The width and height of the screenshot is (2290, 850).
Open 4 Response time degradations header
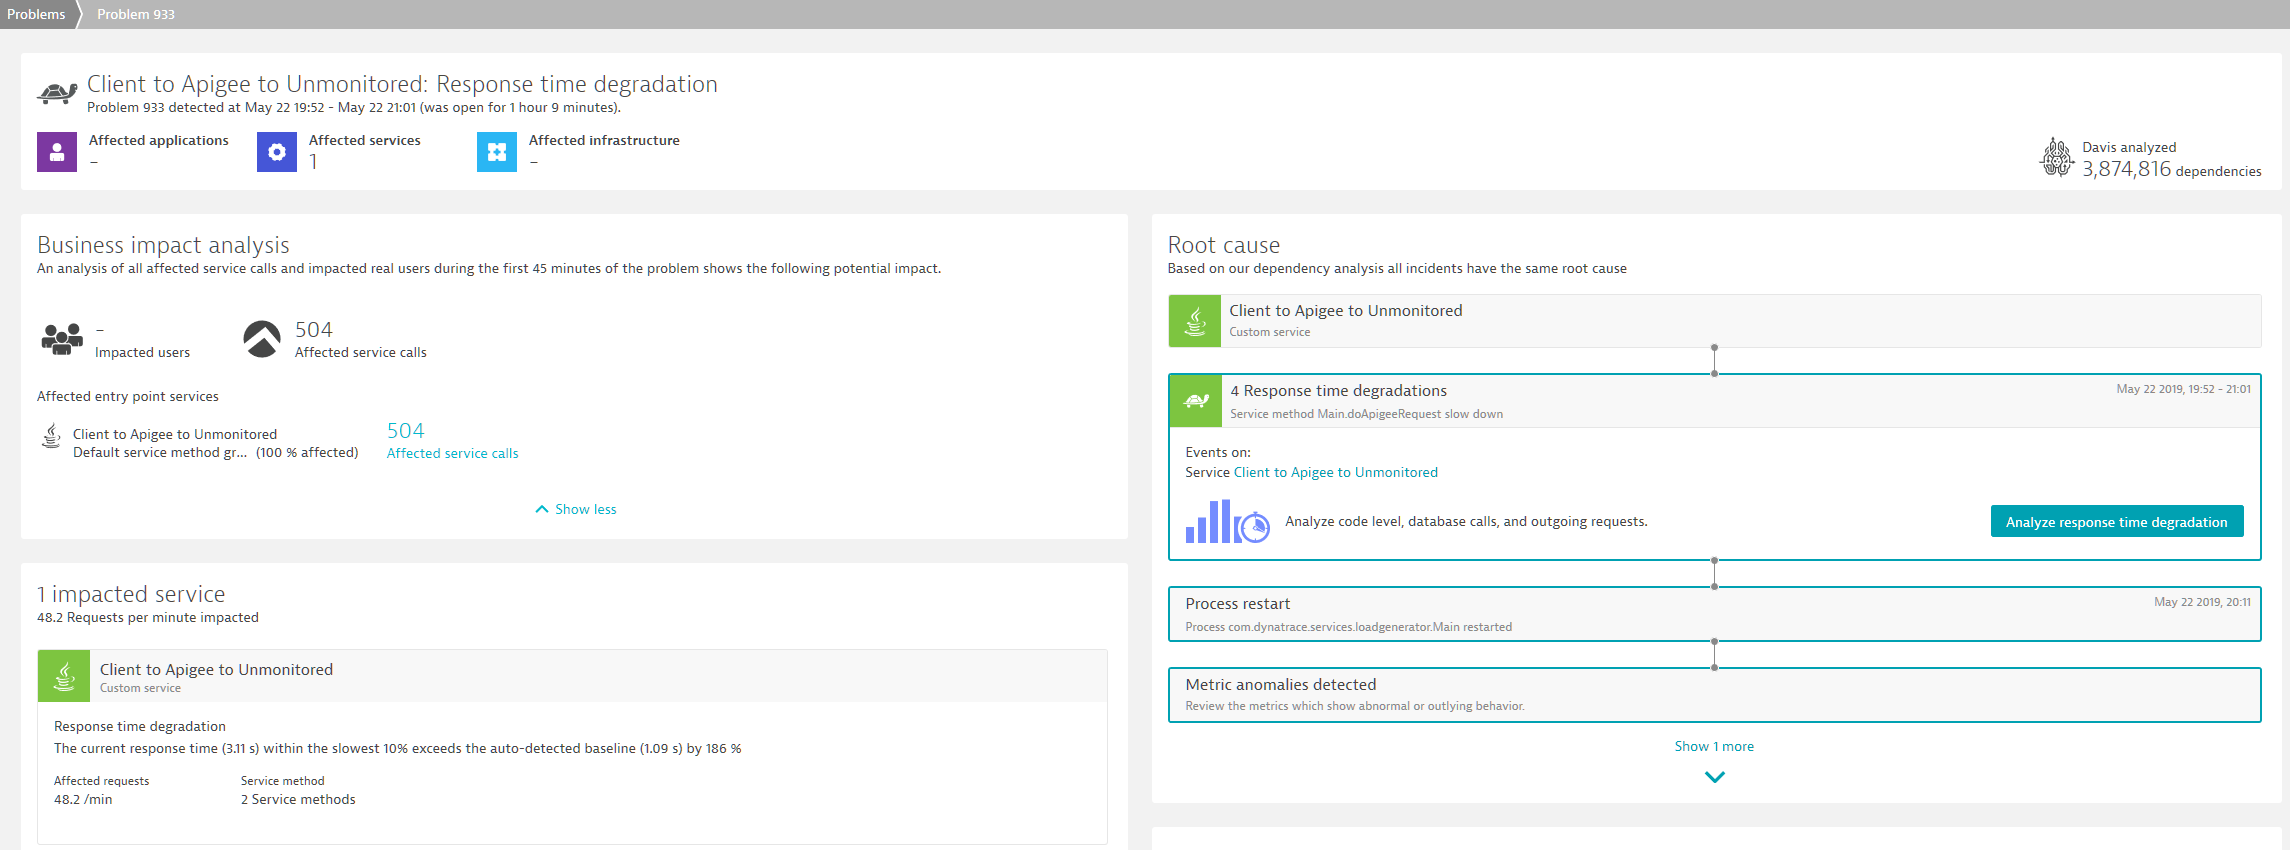click(x=1714, y=401)
